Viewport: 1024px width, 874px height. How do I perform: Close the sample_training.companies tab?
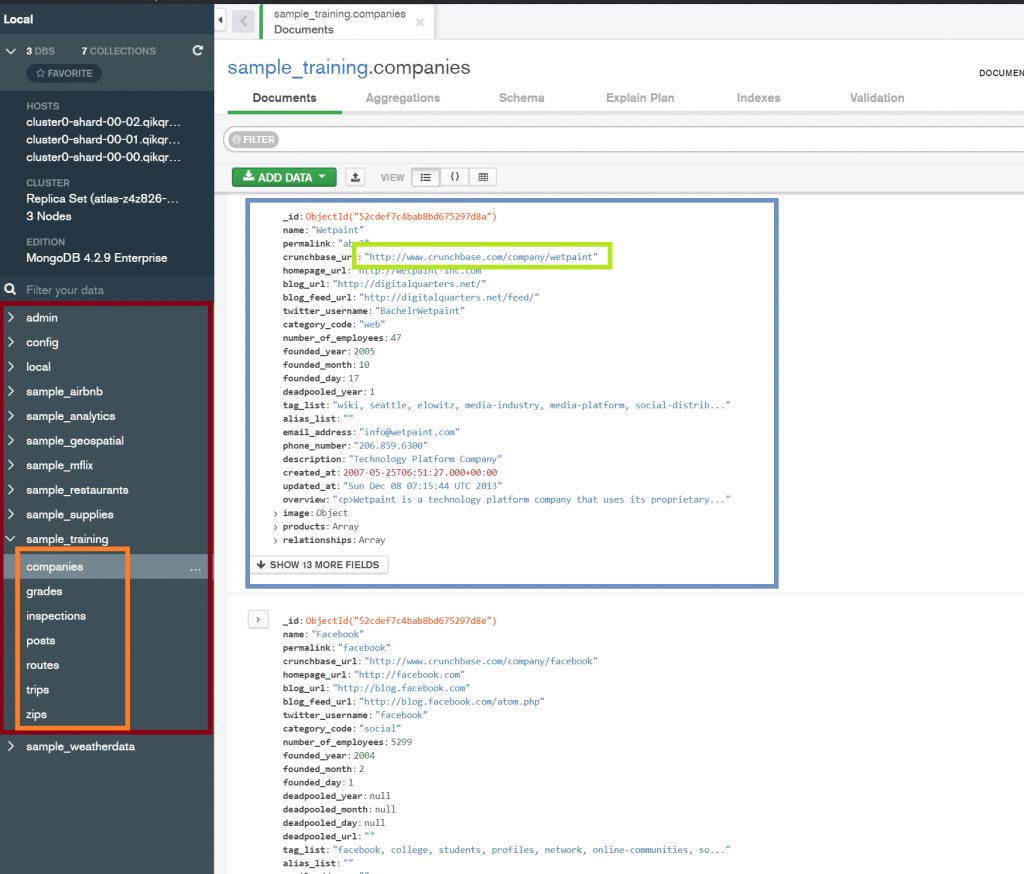click(420, 22)
